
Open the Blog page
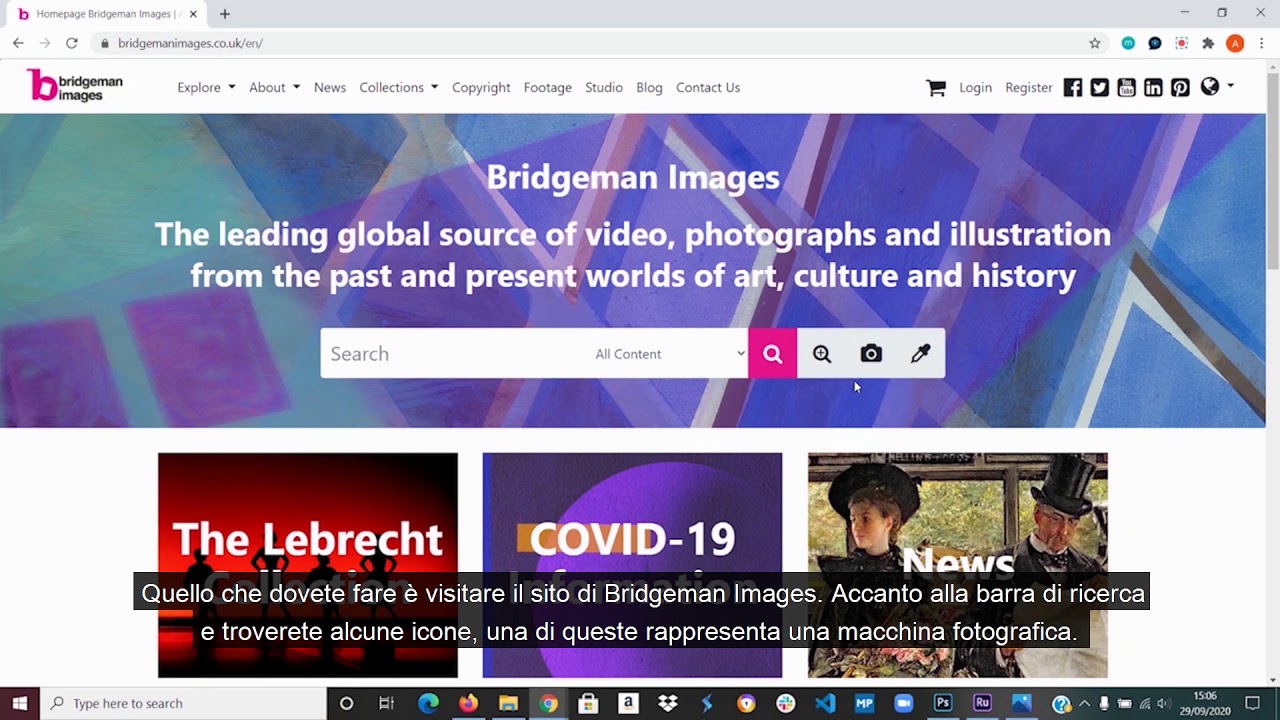649,87
